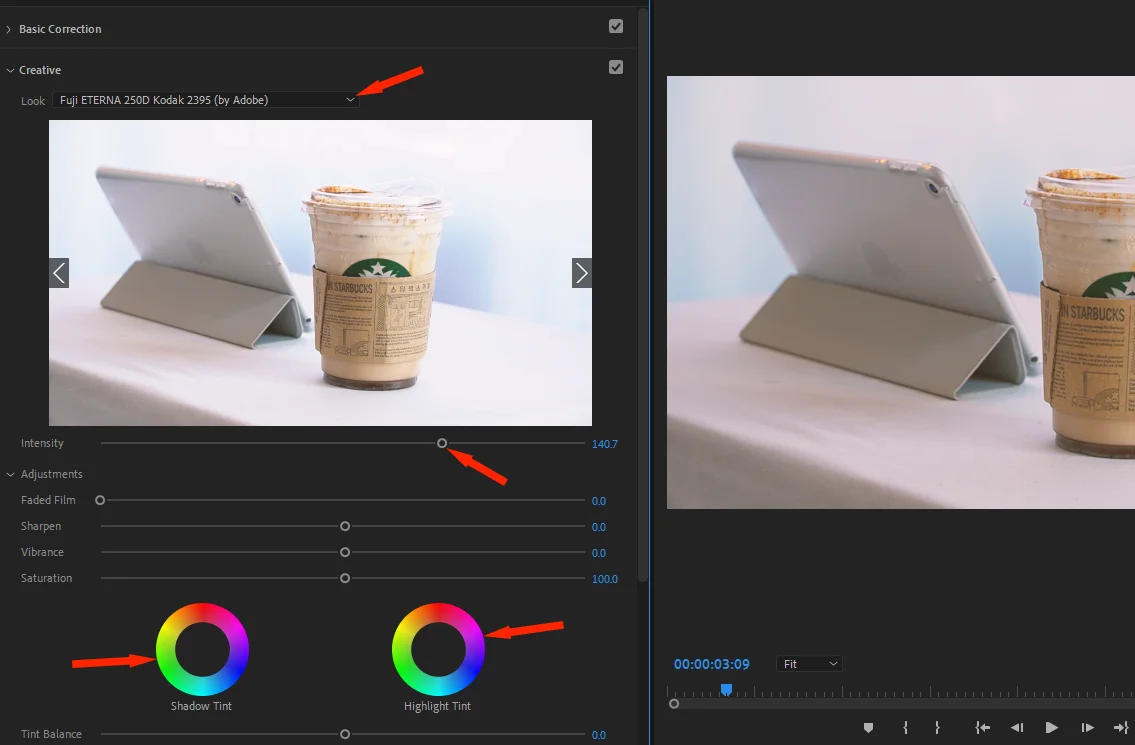This screenshot has height=745, width=1135.
Task: Click the Saturation value 100.0
Action: 604,579
